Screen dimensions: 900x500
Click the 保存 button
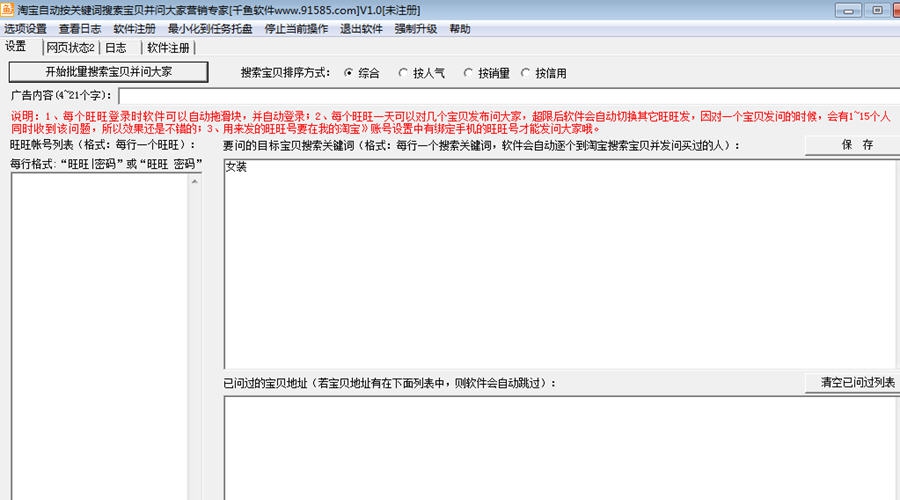coord(852,145)
